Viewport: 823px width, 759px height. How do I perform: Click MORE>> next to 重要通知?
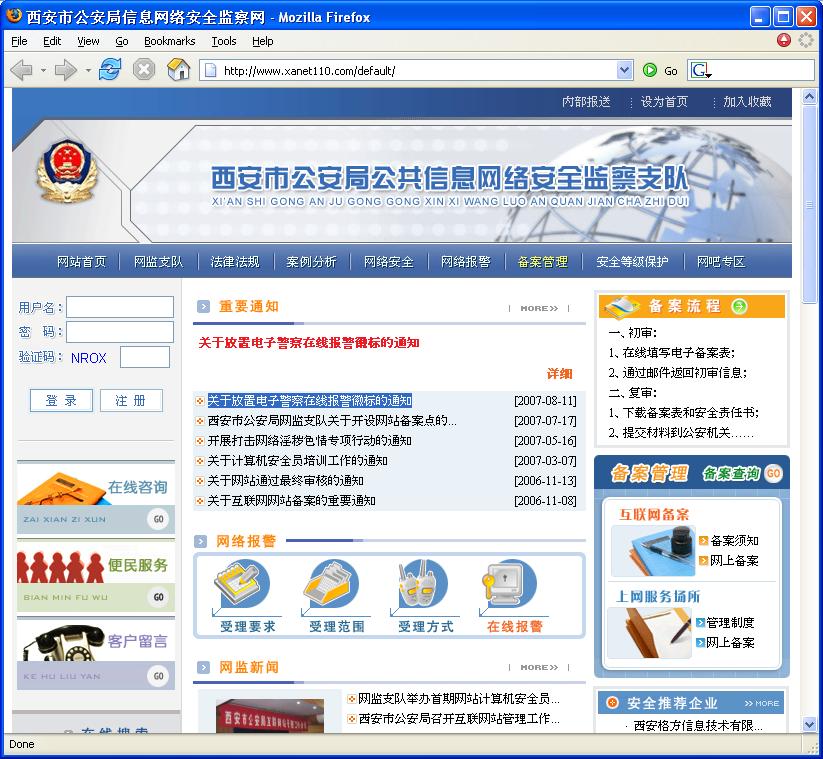pyautogui.click(x=539, y=308)
